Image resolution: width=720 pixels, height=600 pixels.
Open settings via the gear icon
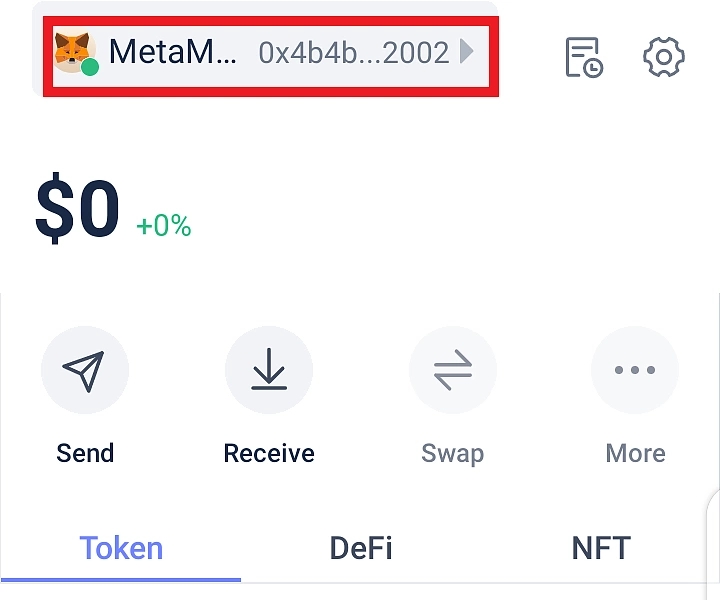(663, 57)
